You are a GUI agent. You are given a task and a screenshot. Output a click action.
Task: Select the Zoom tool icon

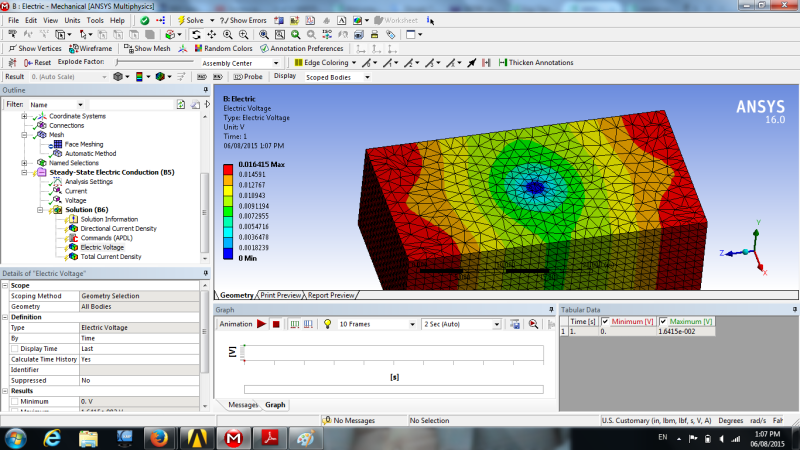coord(228,35)
